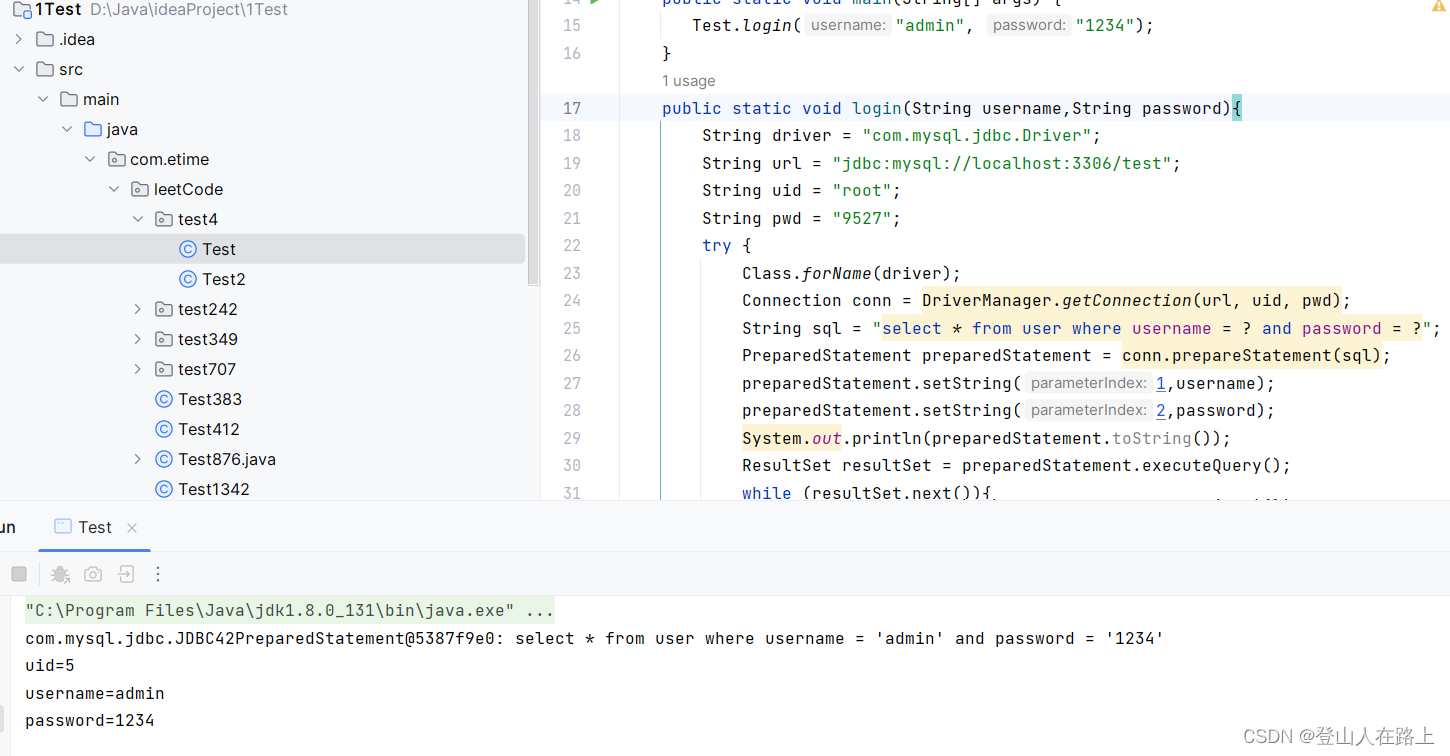Click line number 25 in gutter
Image resolution: width=1450 pixels, height=756 pixels.
click(x=572, y=328)
